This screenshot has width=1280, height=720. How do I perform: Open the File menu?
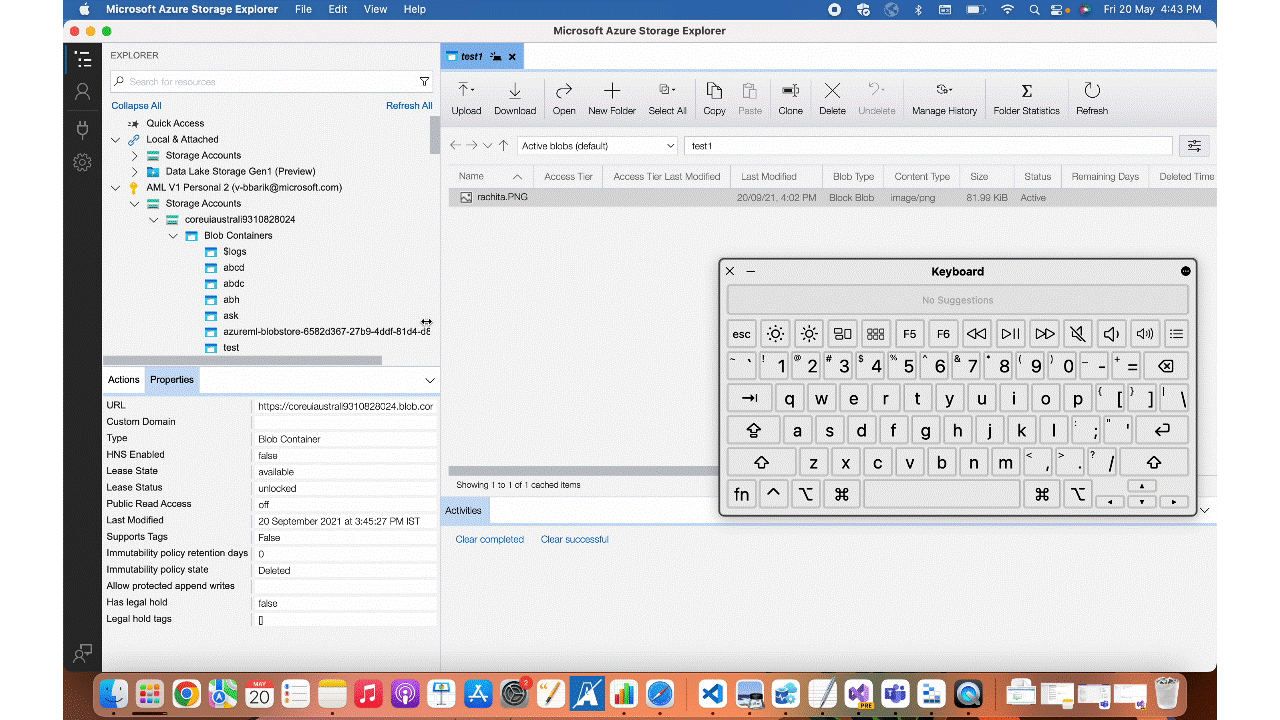click(303, 9)
